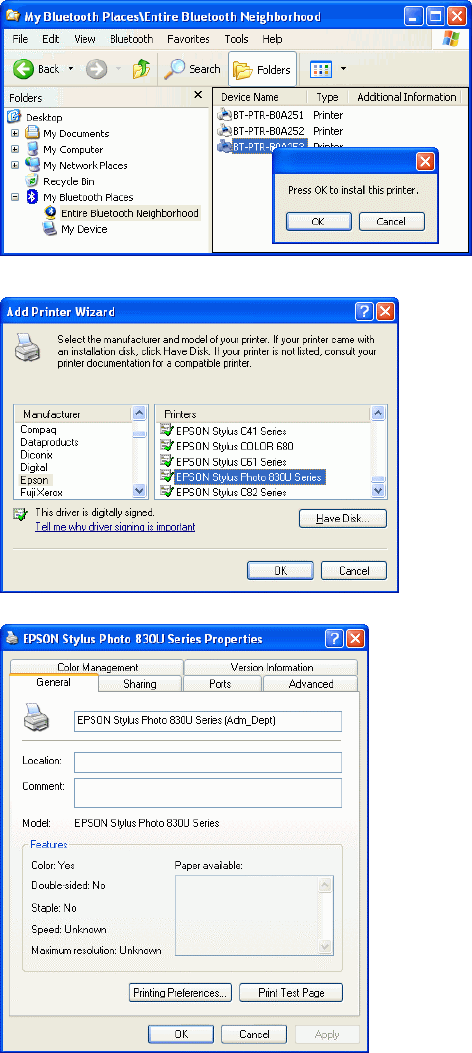
Task: Click Manufacturer list scroll down arrow
Action: [x=139, y=490]
